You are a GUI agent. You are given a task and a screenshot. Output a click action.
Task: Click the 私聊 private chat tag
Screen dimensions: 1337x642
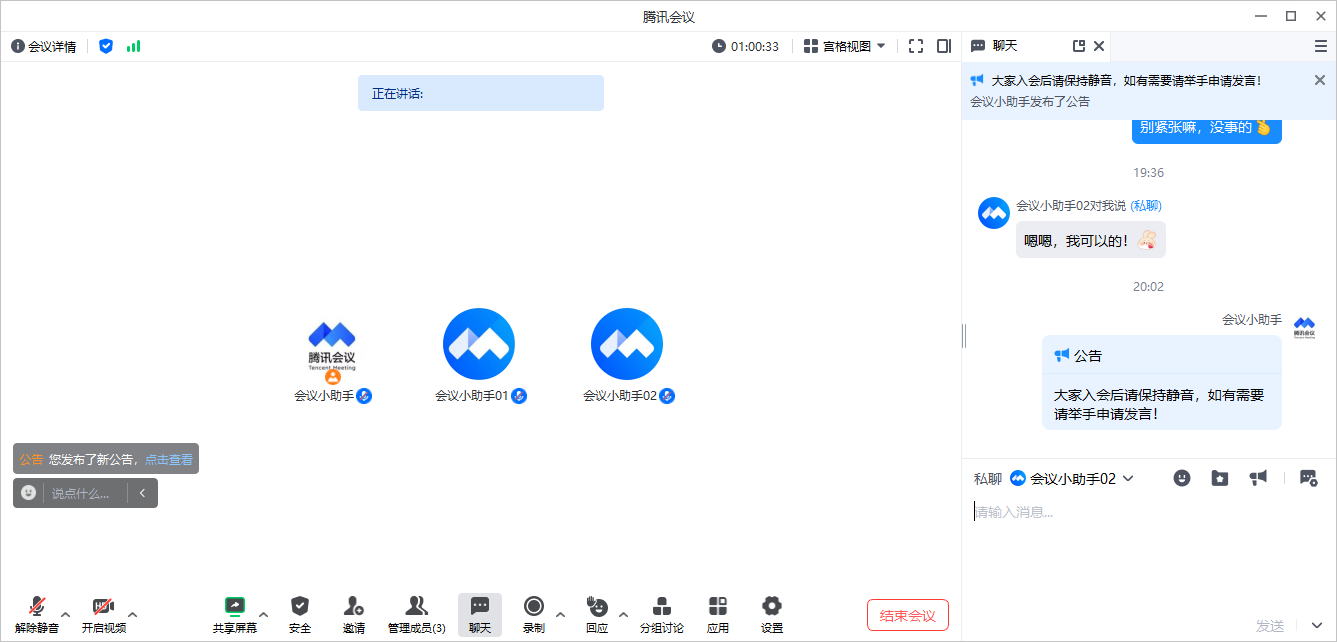pos(1146,205)
